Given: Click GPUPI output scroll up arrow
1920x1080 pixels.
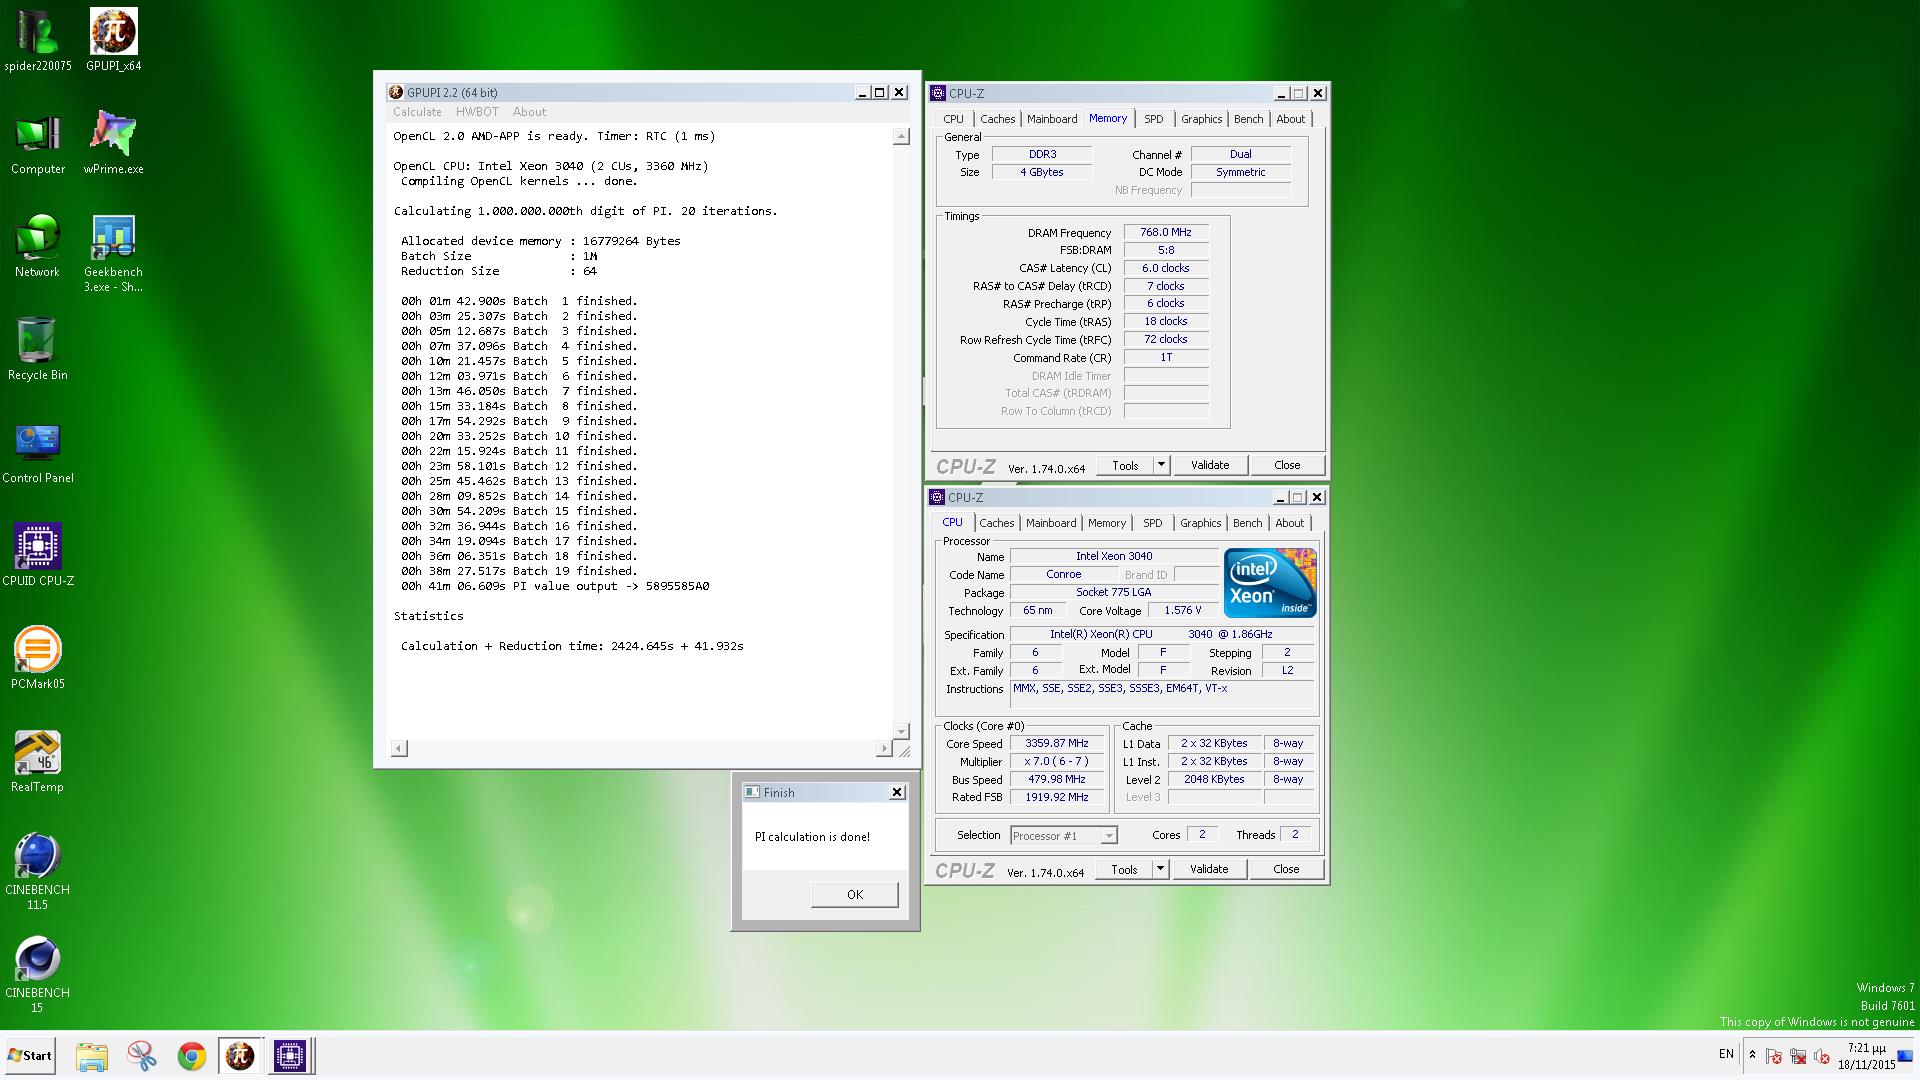Looking at the screenshot, I should pos(901,136).
